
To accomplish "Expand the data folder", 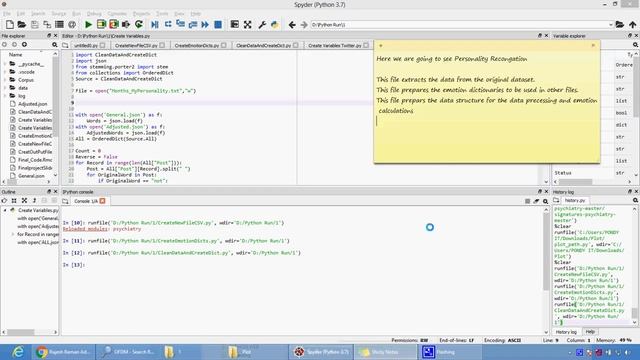I will [x=5, y=88].
